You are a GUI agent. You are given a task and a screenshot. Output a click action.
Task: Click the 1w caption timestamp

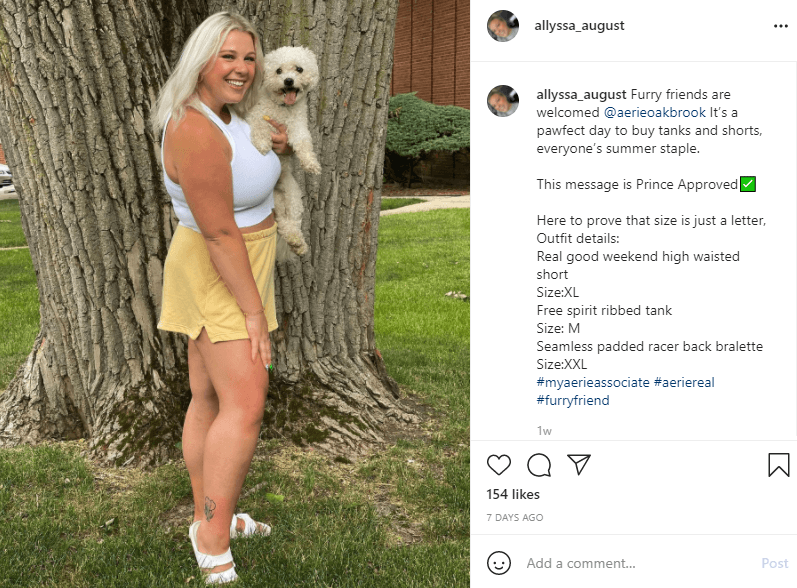(544, 431)
